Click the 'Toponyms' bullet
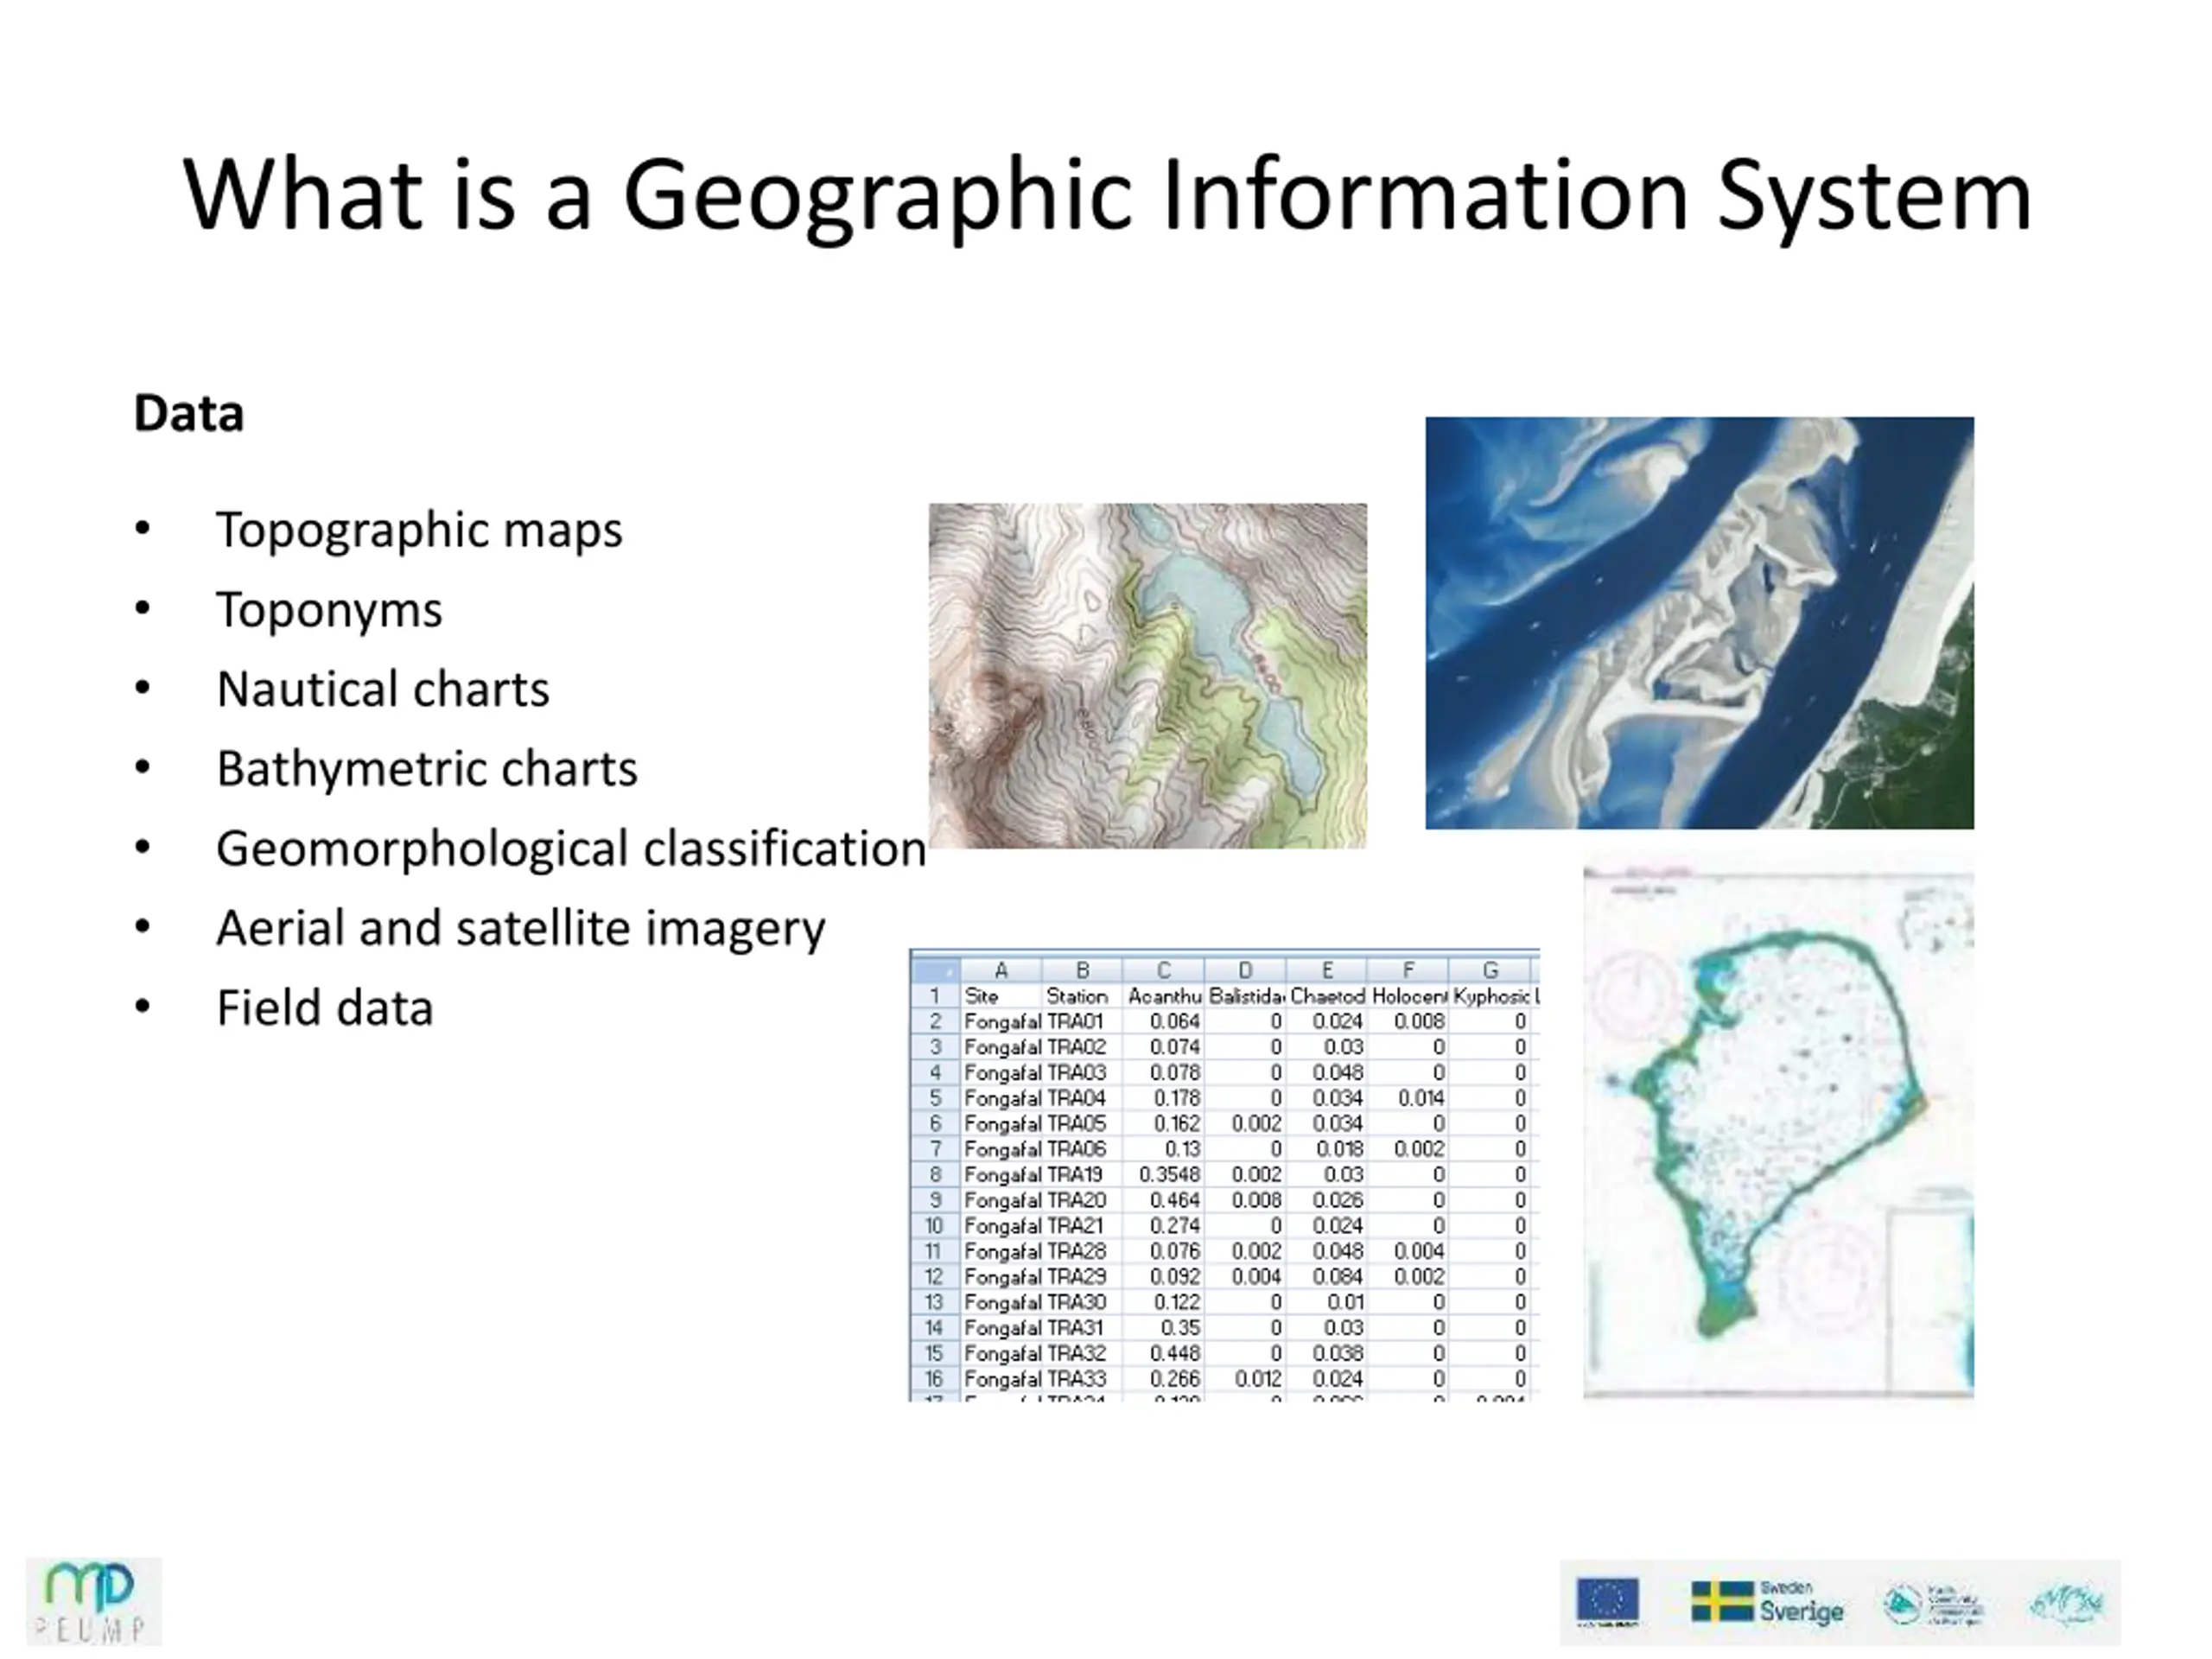Viewport: 2212px width, 1659px height. (329, 610)
